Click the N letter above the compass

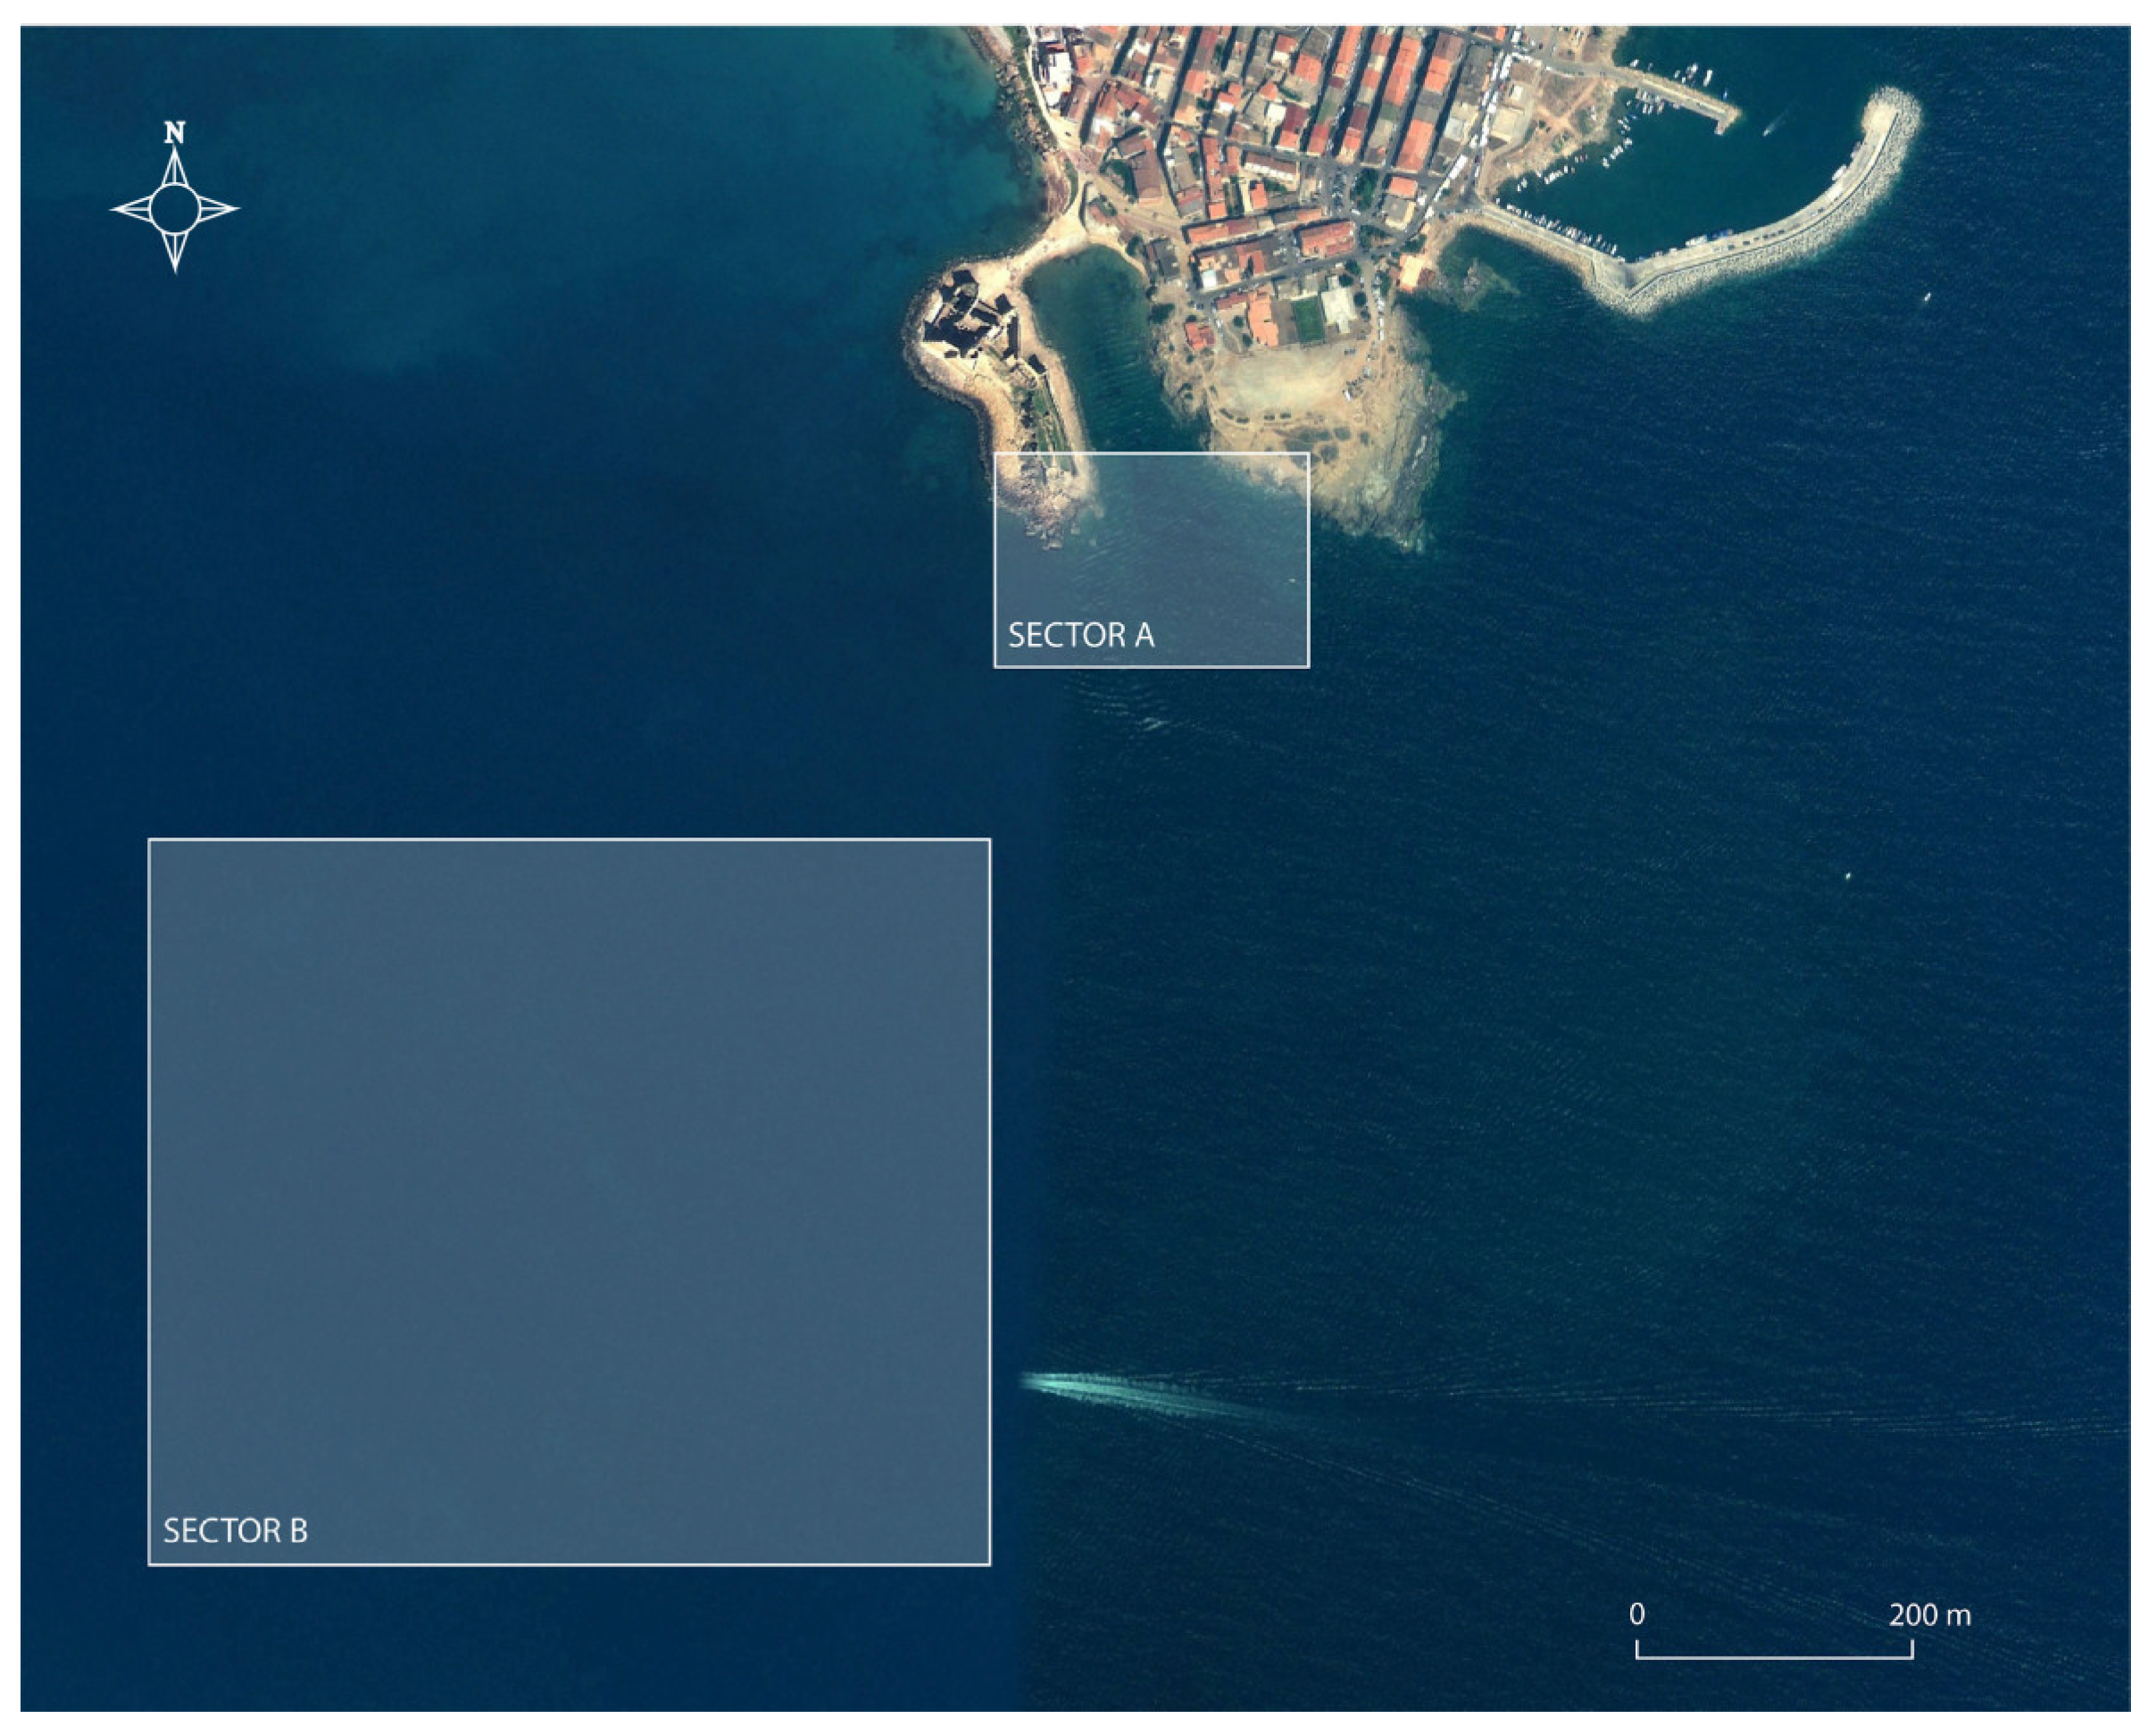[x=175, y=132]
